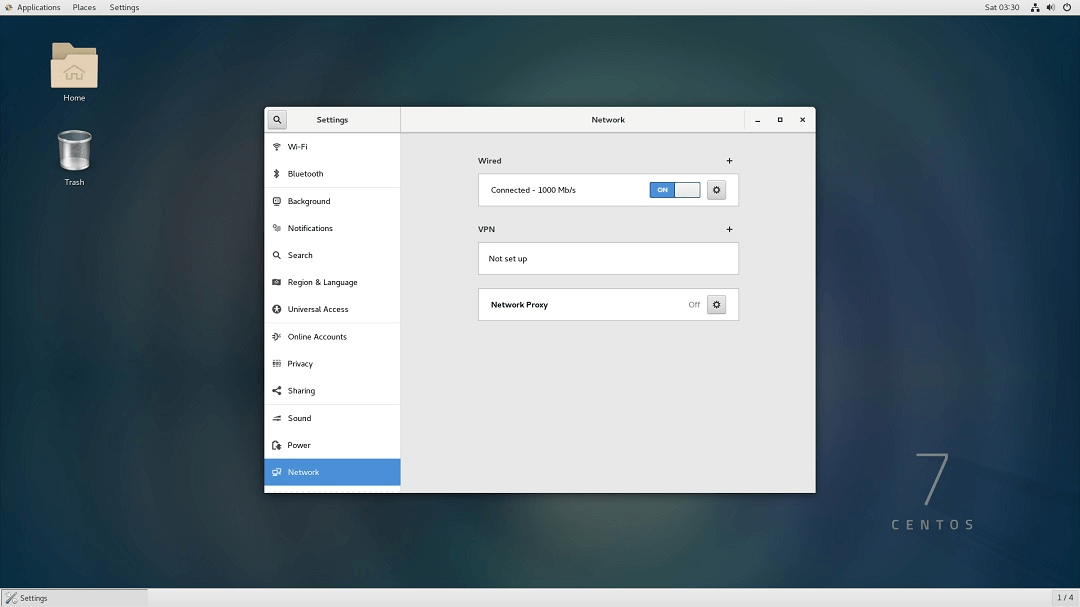This screenshot has width=1080, height=607.
Task: Click the Background icon in sidebar
Action: pos(276,201)
